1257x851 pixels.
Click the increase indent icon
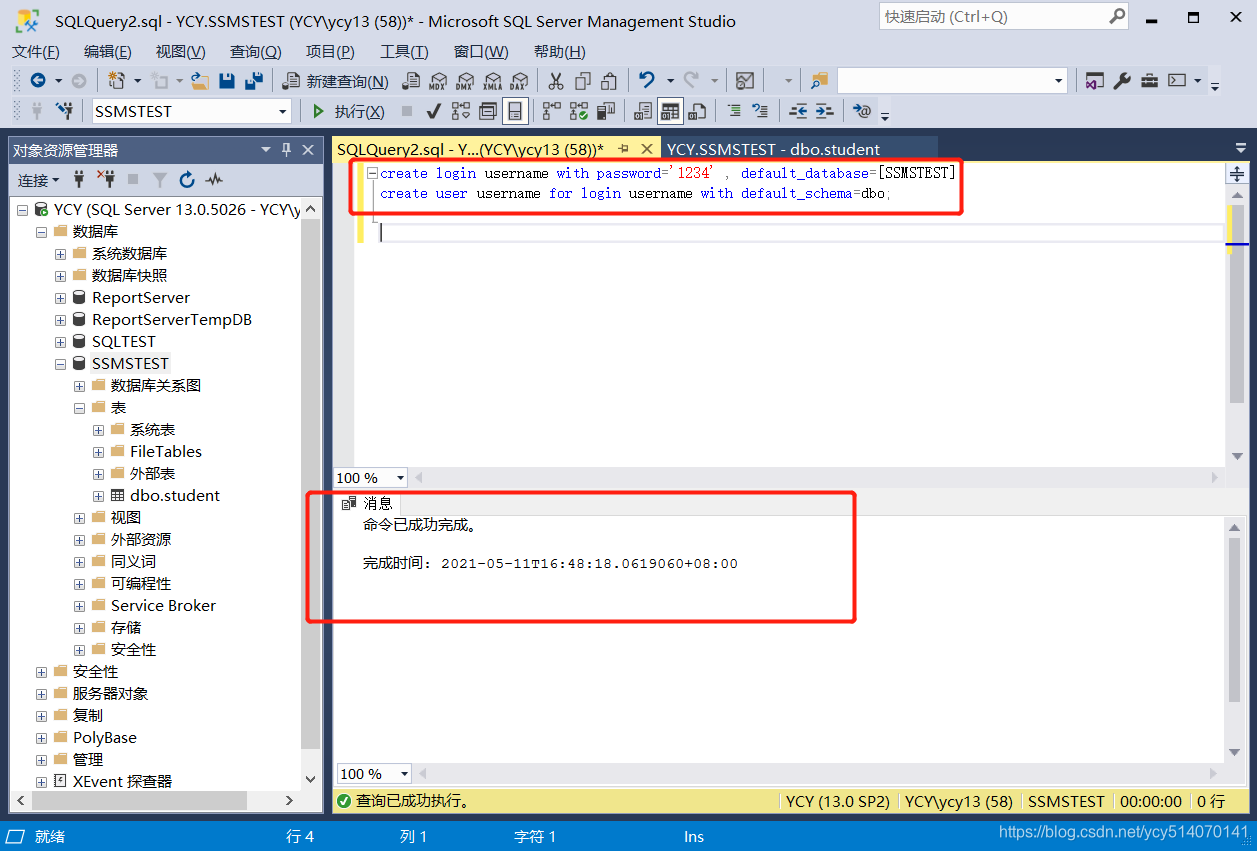click(x=824, y=111)
